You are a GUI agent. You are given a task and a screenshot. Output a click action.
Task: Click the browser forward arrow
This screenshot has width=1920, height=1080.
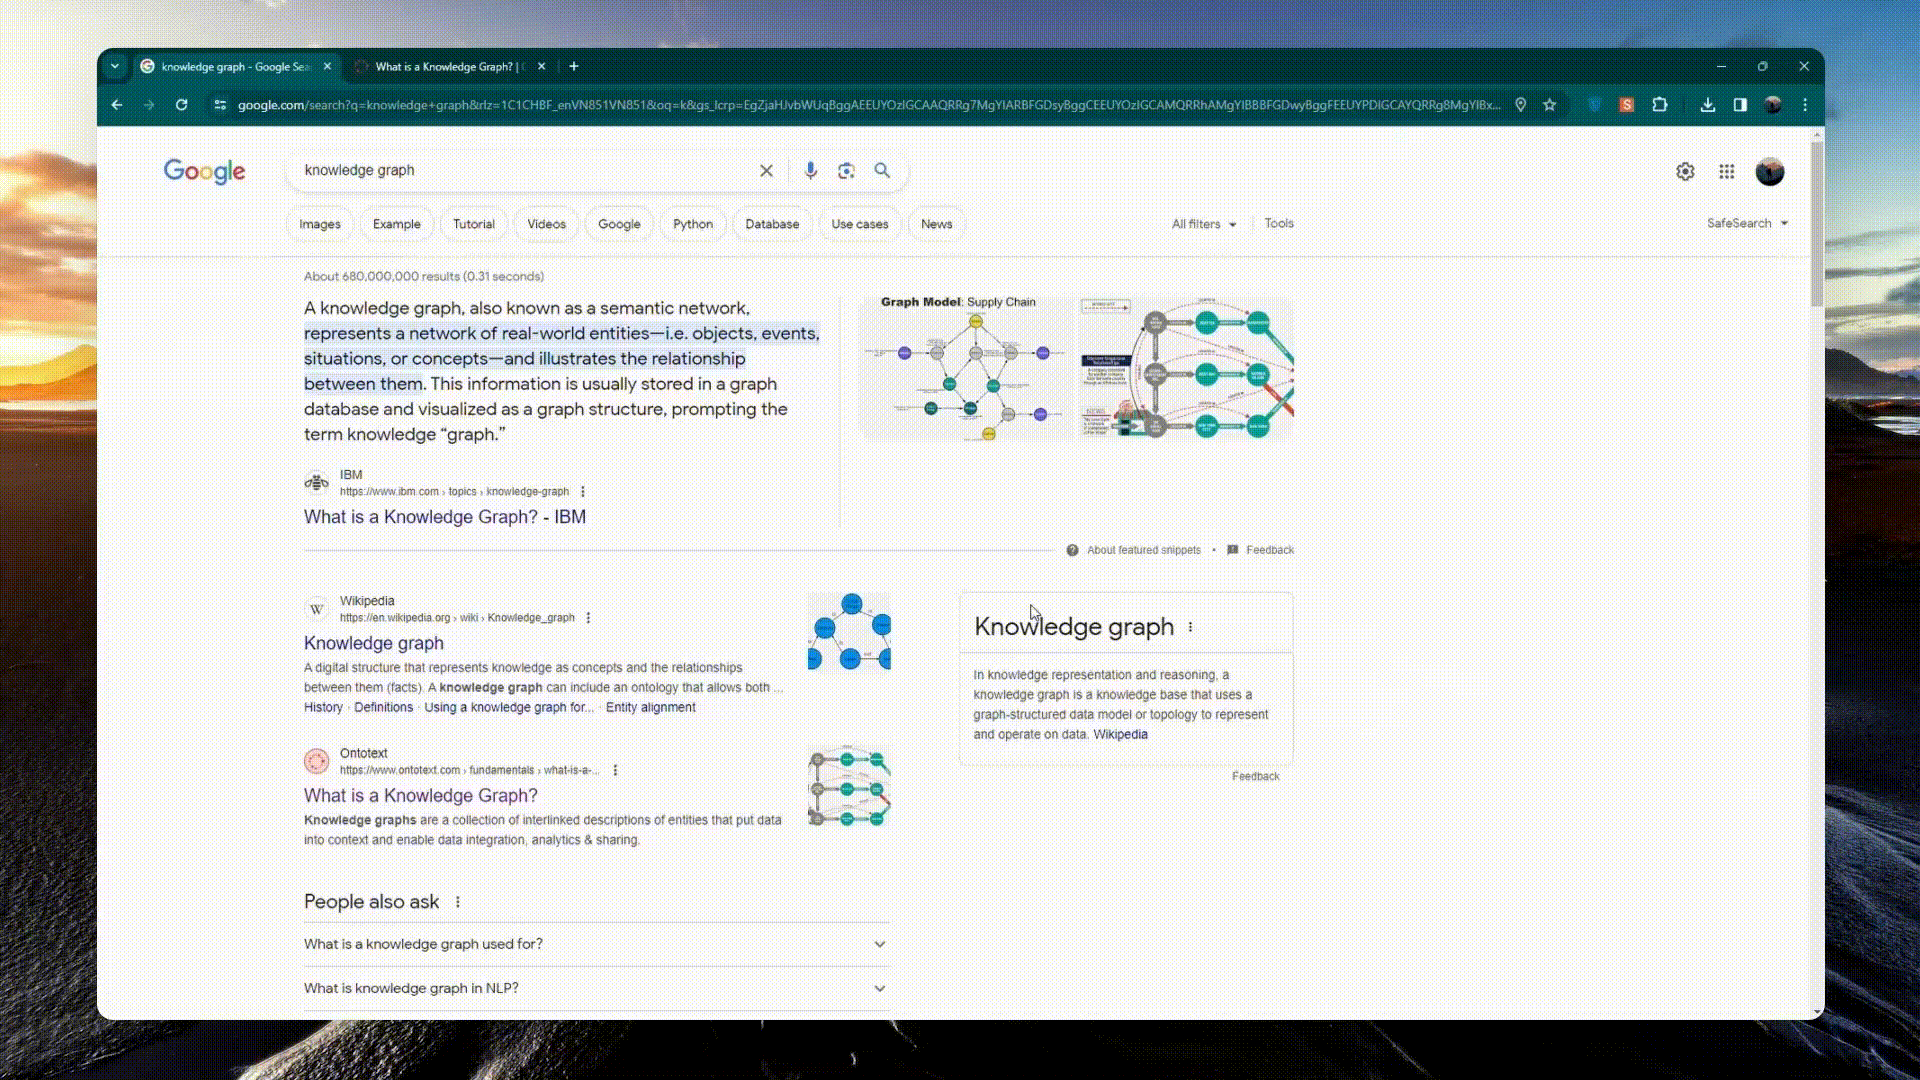click(149, 105)
